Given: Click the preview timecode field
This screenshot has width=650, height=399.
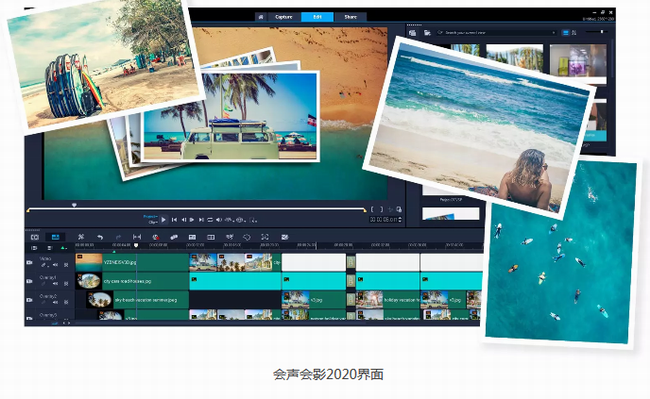Looking at the screenshot, I should (383, 220).
